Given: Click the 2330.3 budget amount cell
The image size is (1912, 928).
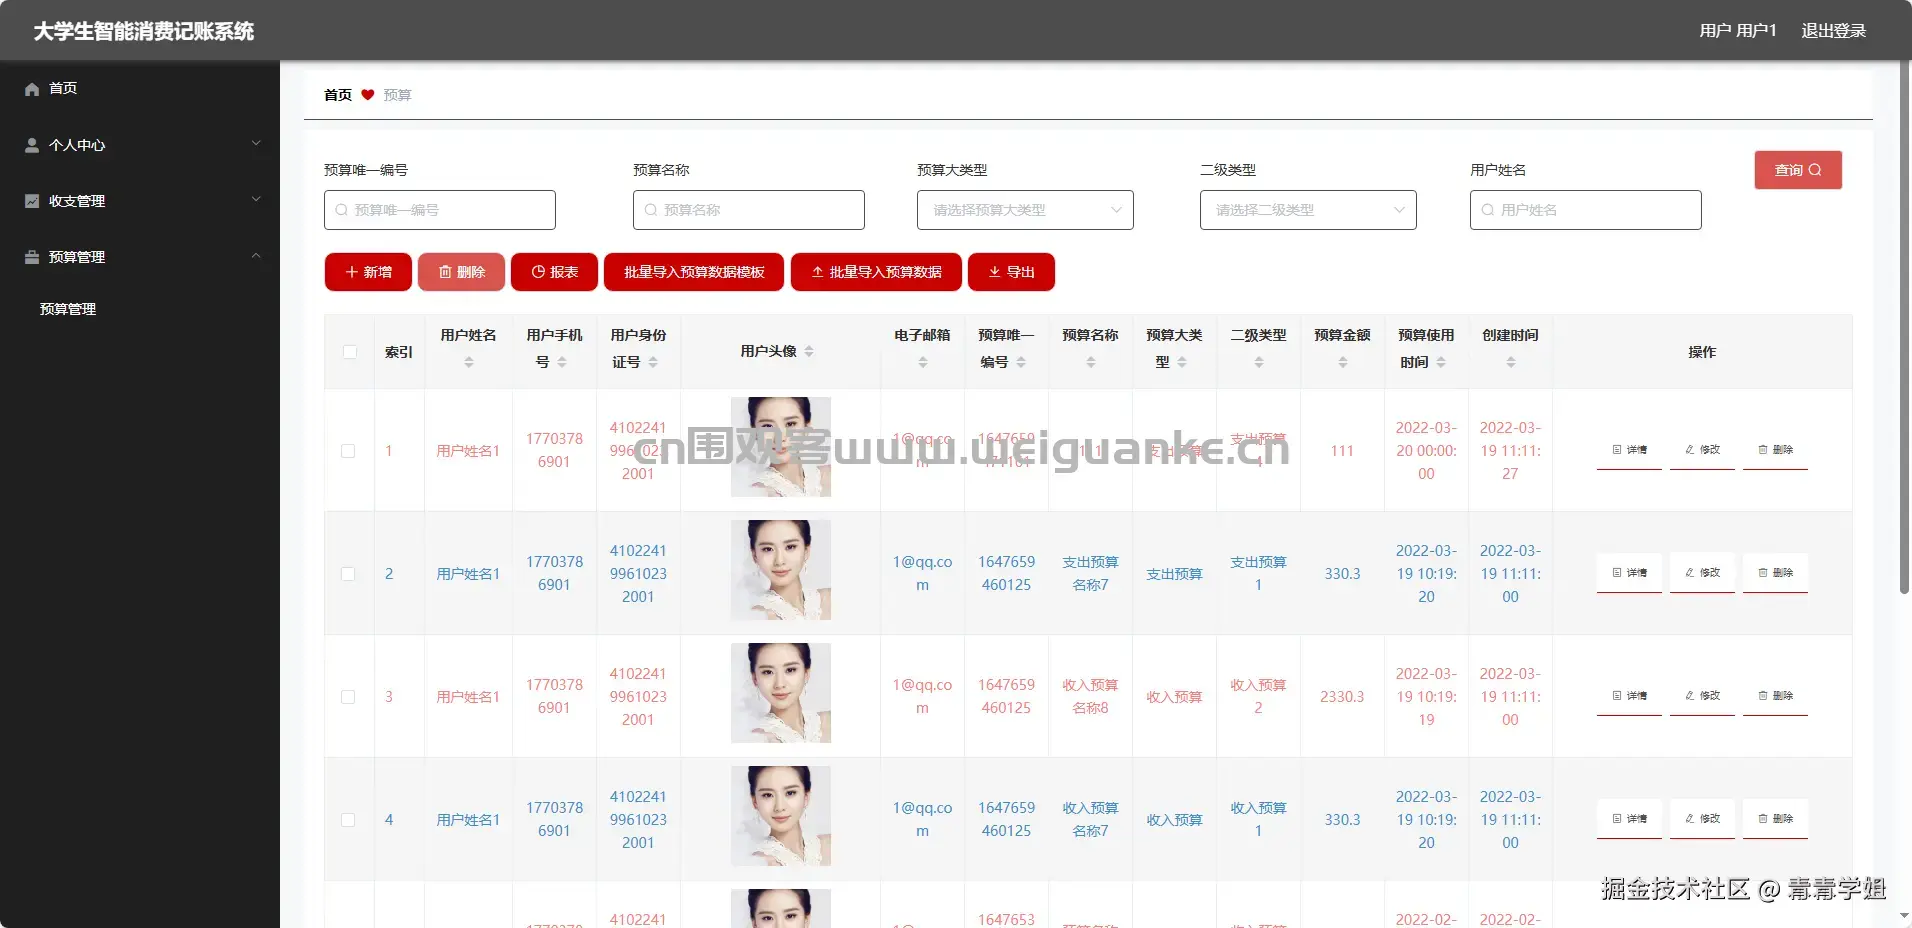Looking at the screenshot, I should coord(1342,697).
